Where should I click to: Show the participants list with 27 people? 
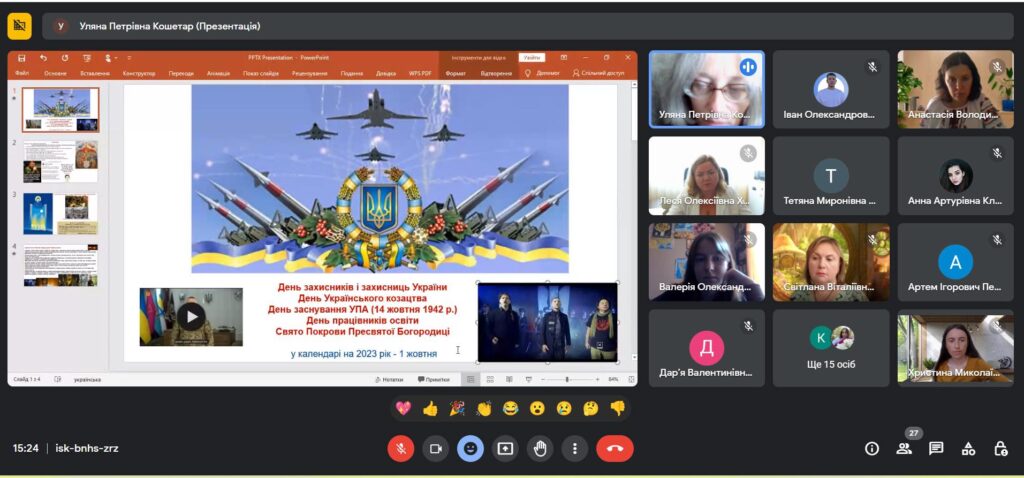coord(904,449)
